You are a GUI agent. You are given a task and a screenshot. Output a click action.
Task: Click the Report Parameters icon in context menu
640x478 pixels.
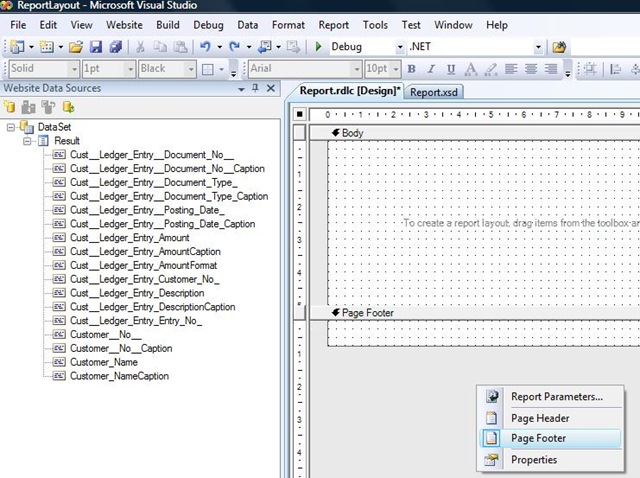(491, 397)
